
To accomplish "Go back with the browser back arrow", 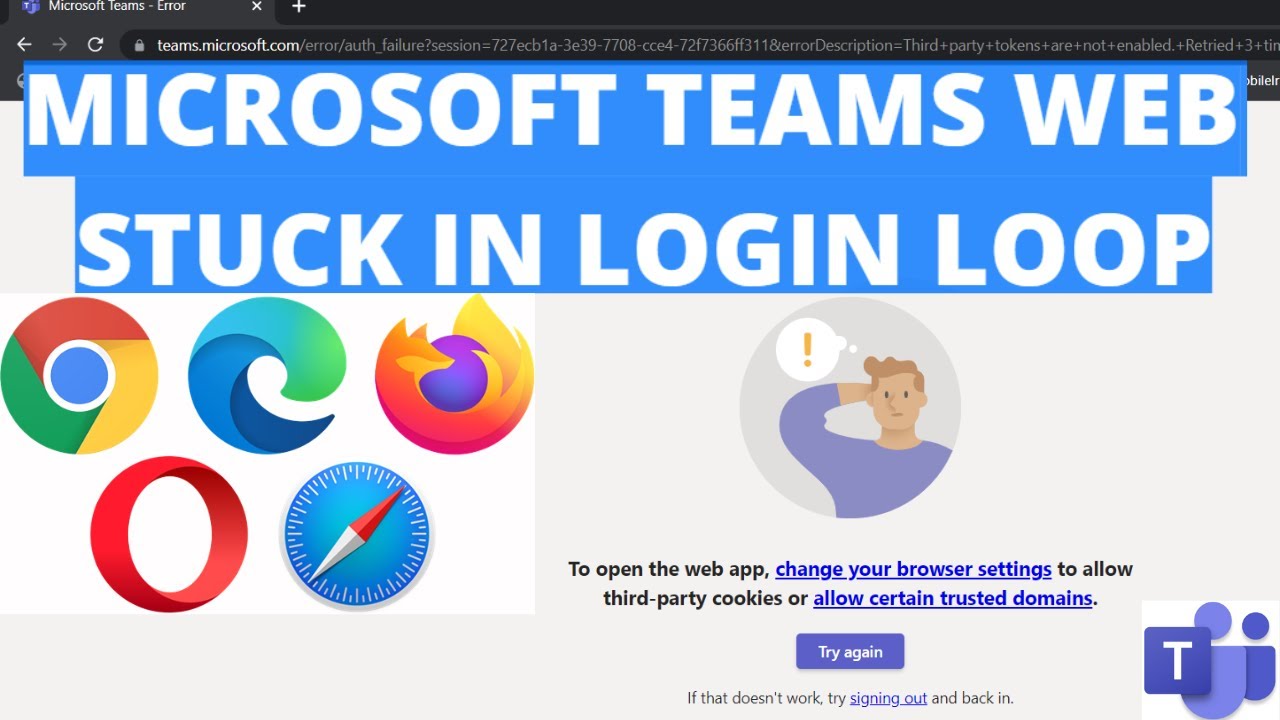I will (24, 44).
